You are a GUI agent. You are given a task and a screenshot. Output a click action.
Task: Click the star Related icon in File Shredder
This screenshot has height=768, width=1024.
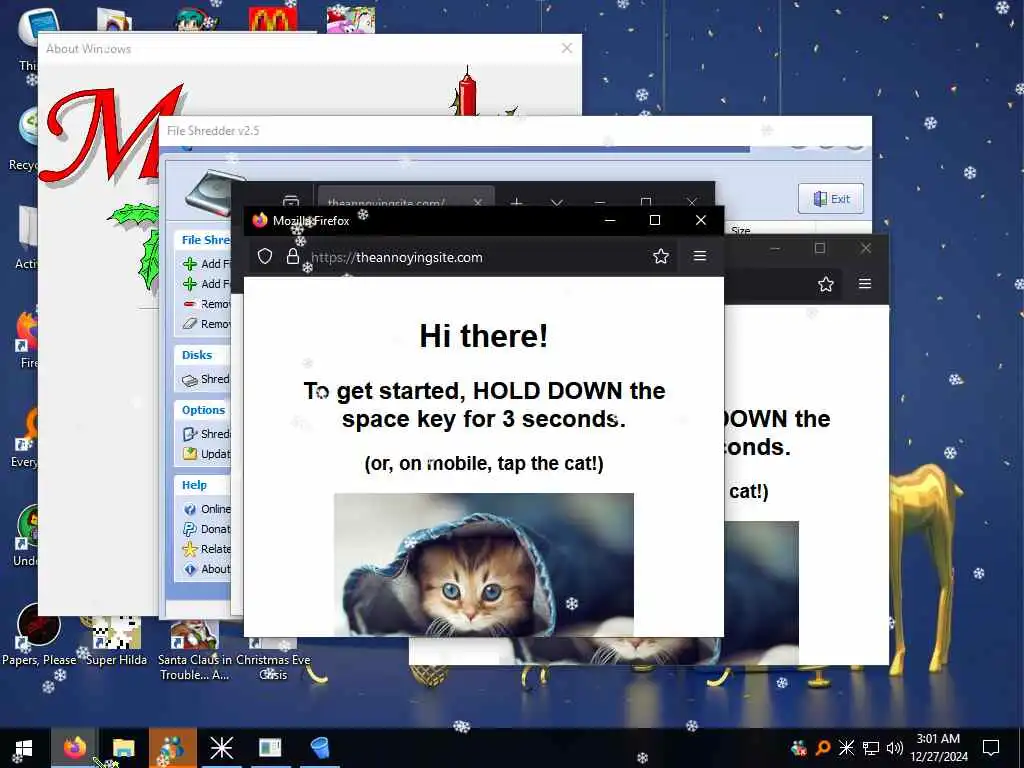pos(190,549)
